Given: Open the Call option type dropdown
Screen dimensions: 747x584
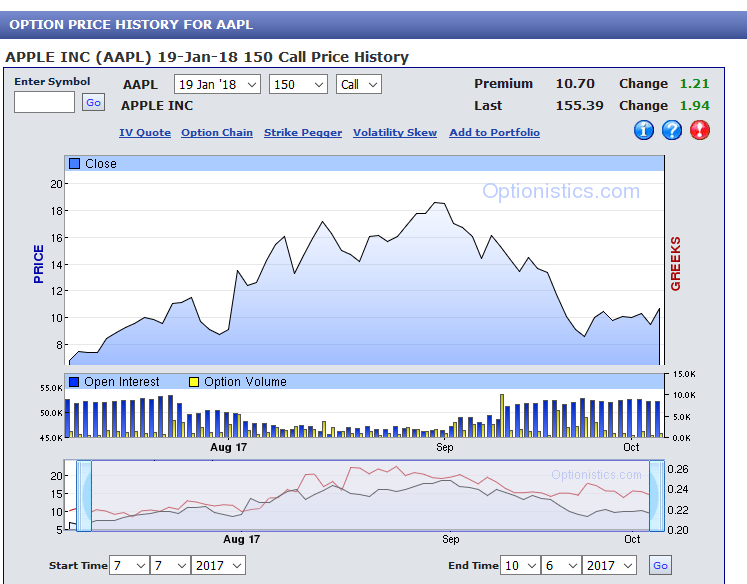Looking at the screenshot, I should point(359,84).
